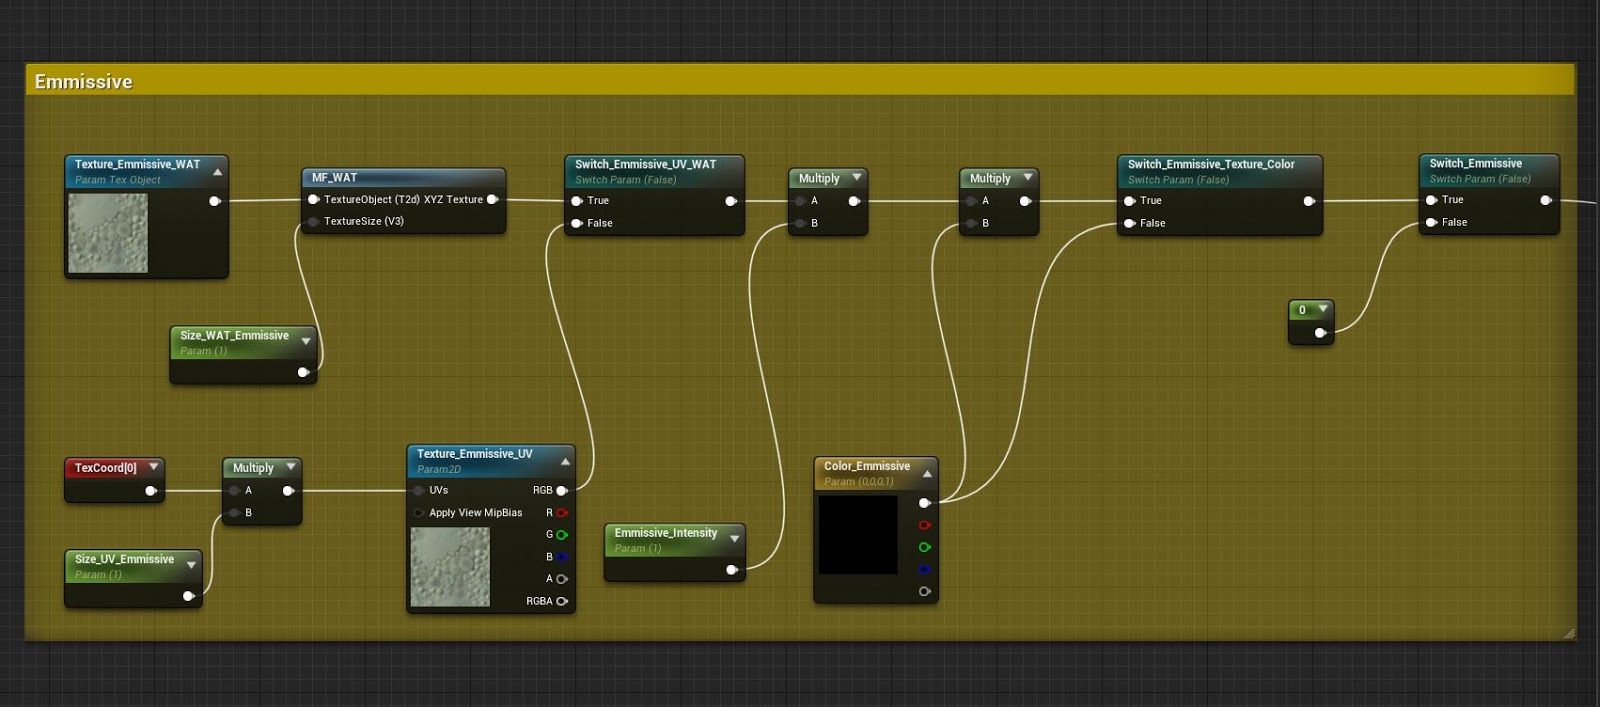Viewport: 1600px width, 707px height.
Task: Click input B of Multiply fed by Color_Emmissive
Action: click(x=971, y=223)
